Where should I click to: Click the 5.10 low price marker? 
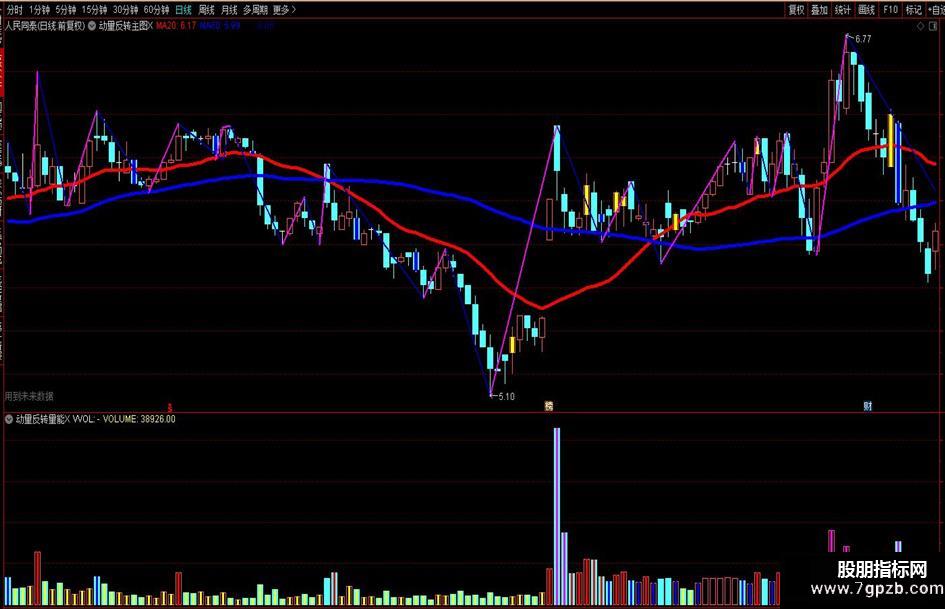tap(506, 397)
